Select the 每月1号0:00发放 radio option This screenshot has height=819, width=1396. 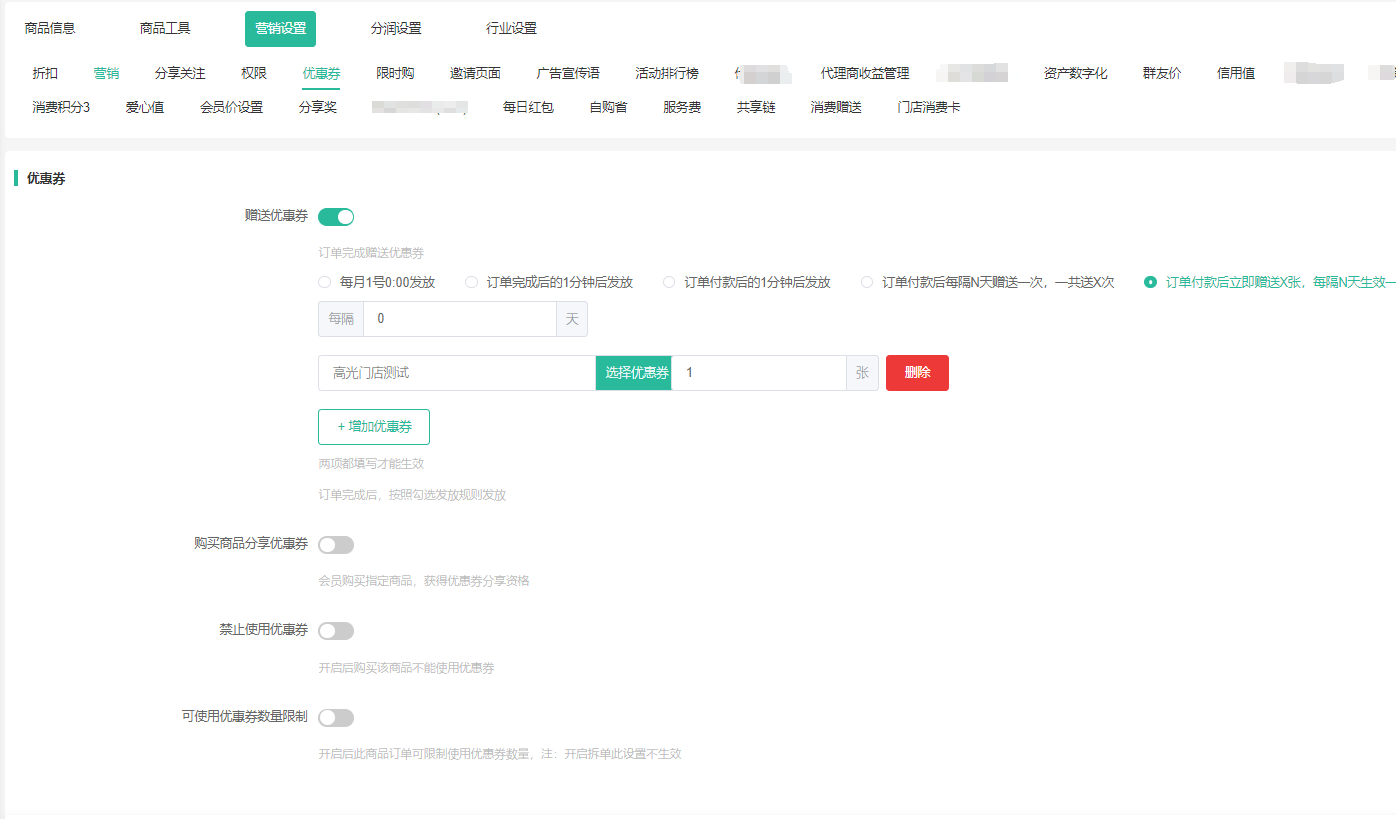pyautogui.click(x=325, y=283)
